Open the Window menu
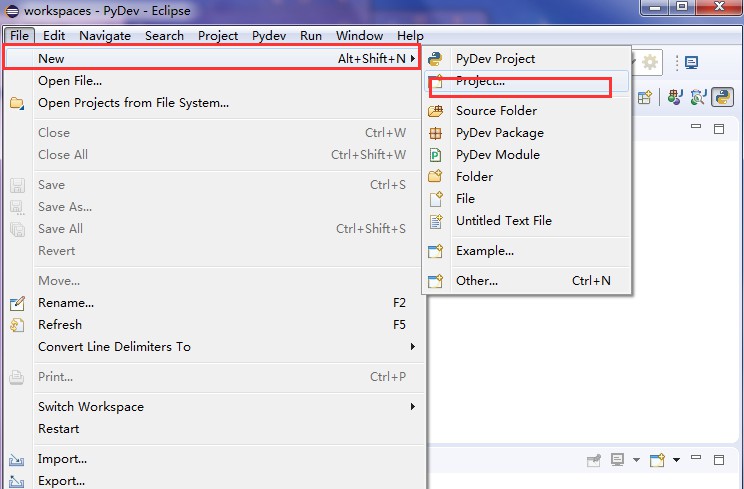Viewport: 744px width, 489px height. pos(359,36)
